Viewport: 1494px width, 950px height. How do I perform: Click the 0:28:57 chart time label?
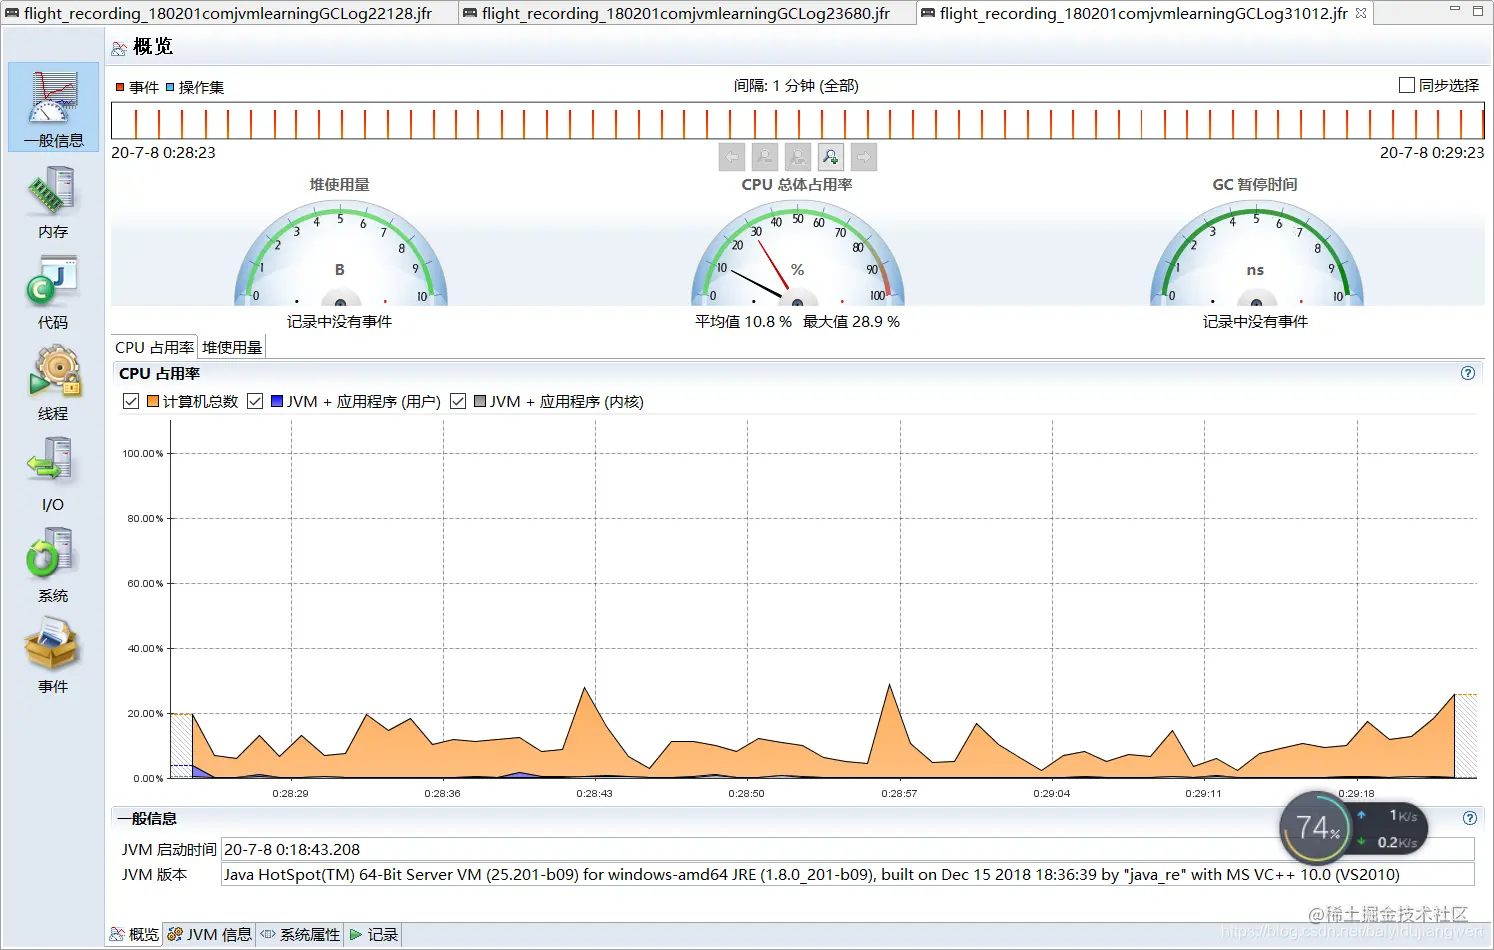tap(899, 793)
